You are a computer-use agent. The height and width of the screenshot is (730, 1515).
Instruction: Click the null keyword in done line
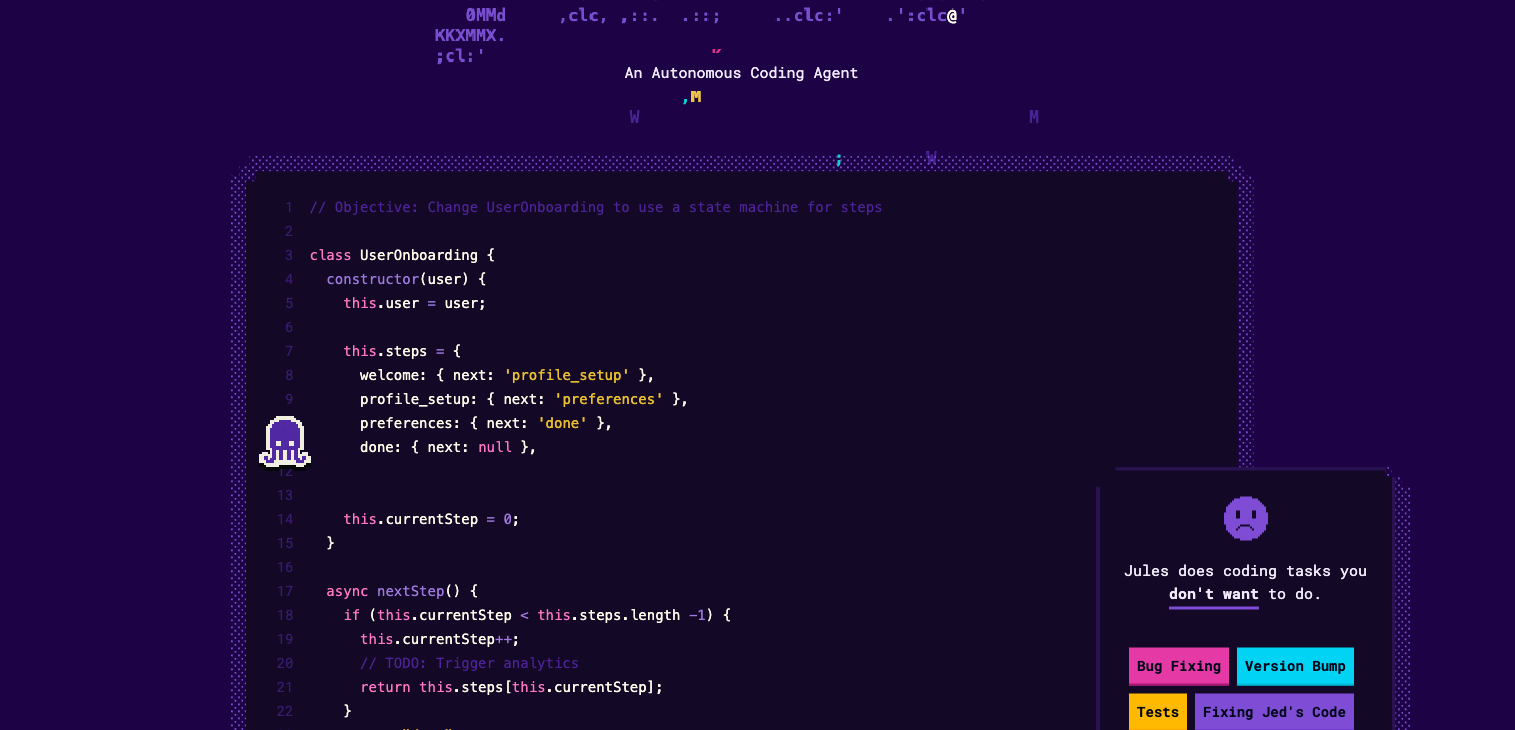click(x=495, y=447)
